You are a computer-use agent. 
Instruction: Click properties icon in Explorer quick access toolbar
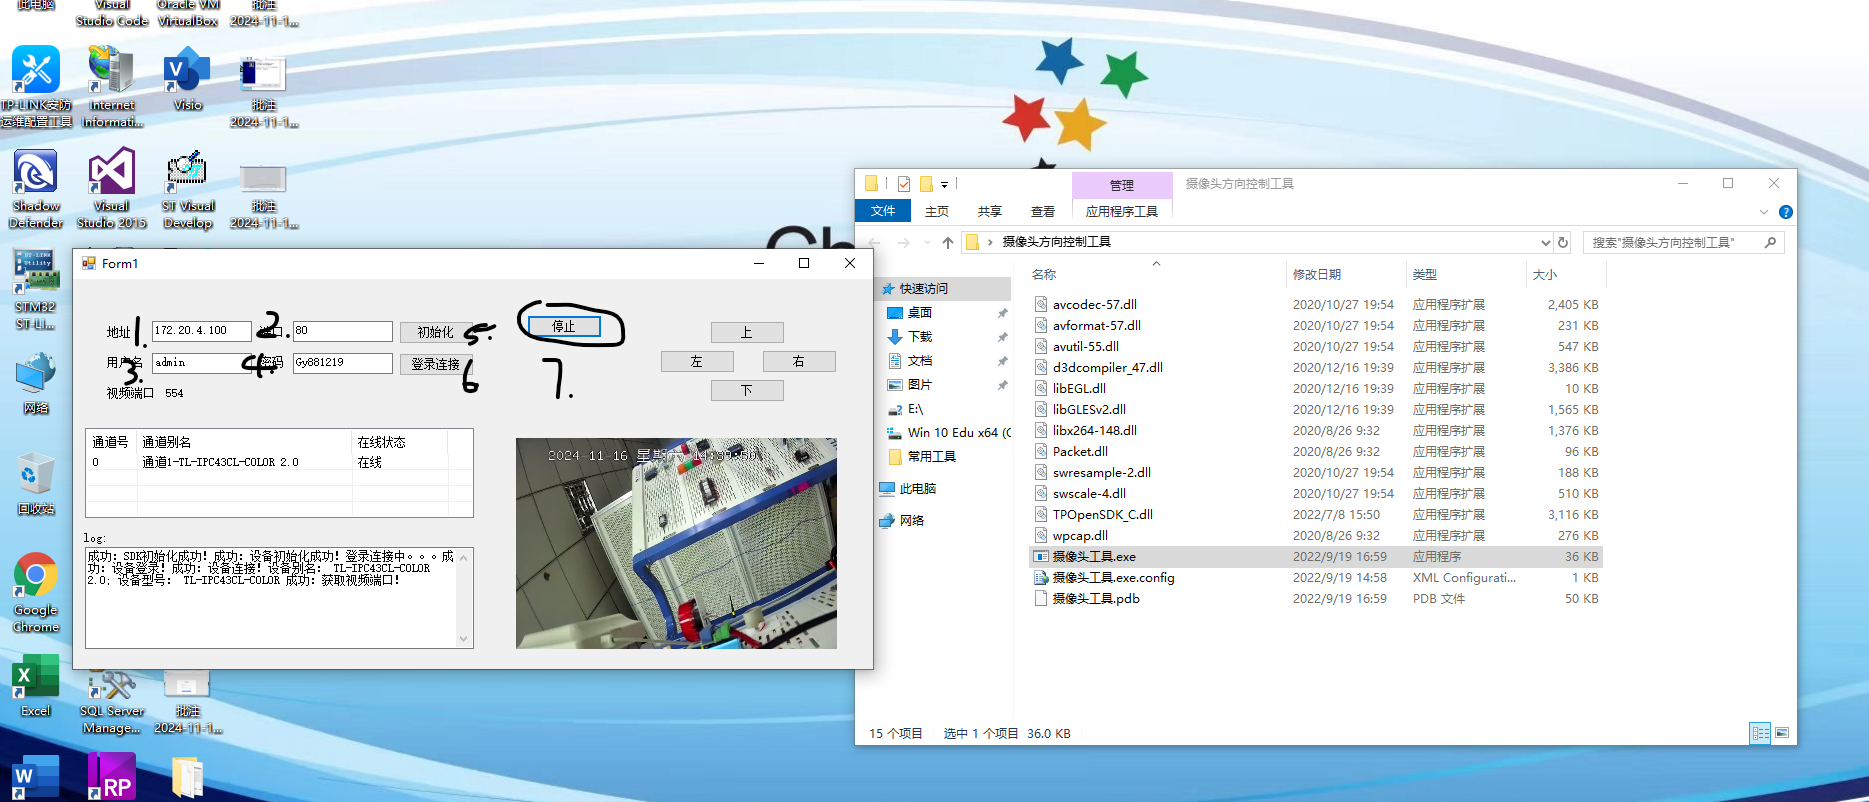(904, 184)
